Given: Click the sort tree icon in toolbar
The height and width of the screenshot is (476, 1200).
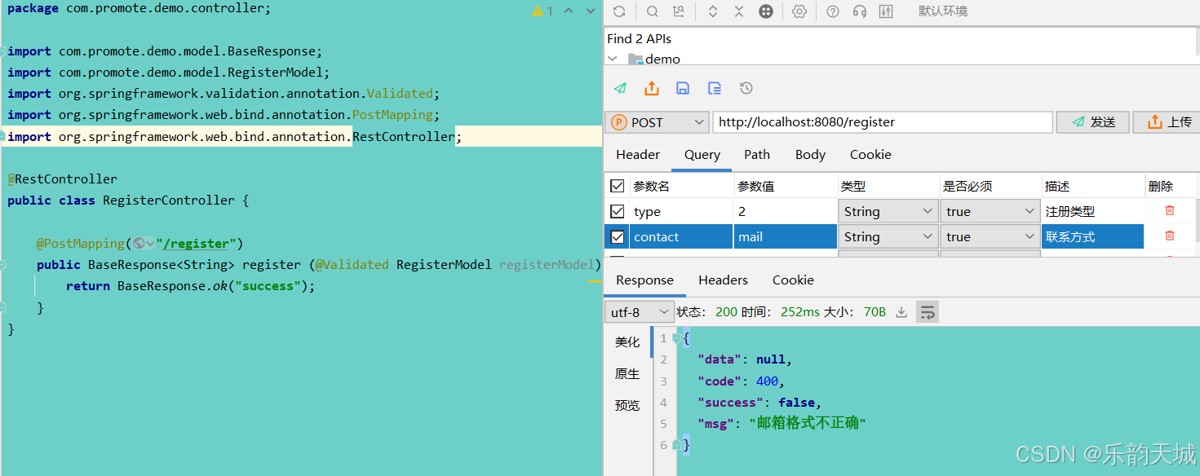Looking at the screenshot, I should [680, 12].
